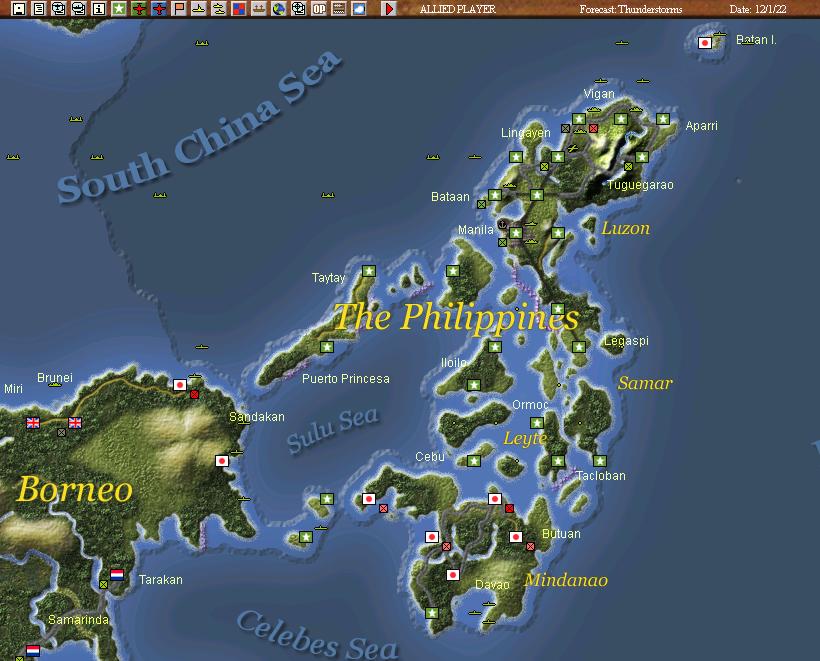Open the document report icon
Viewport: 820px width, 661px height.
39,8
